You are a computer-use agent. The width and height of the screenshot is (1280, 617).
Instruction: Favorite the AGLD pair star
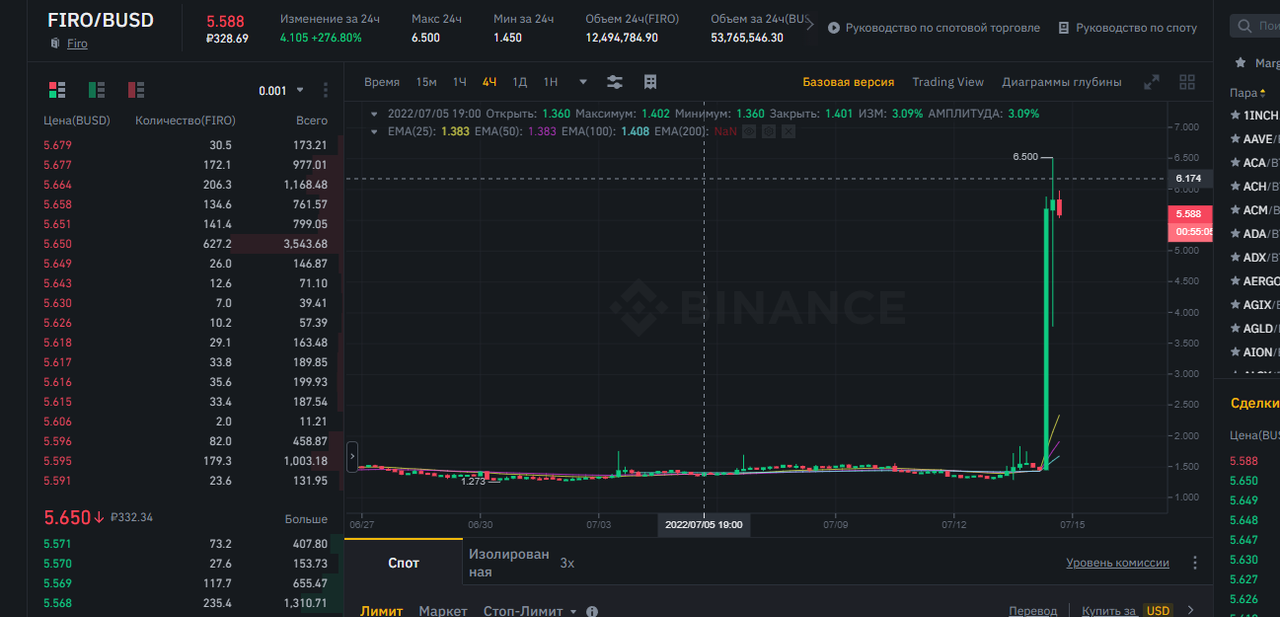click(x=1236, y=328)
